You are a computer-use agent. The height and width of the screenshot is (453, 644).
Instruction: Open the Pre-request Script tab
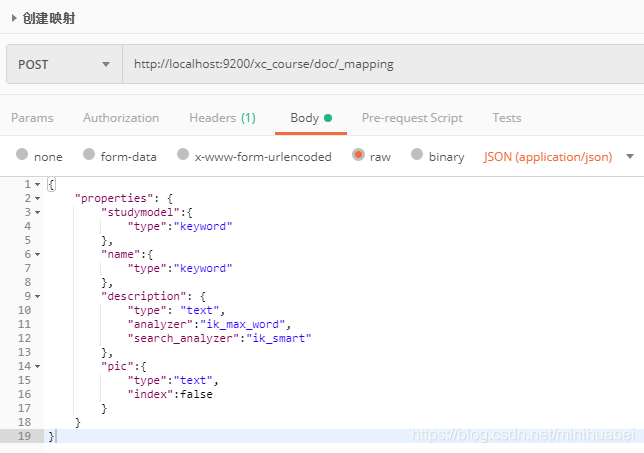click(x=412, y=118)
